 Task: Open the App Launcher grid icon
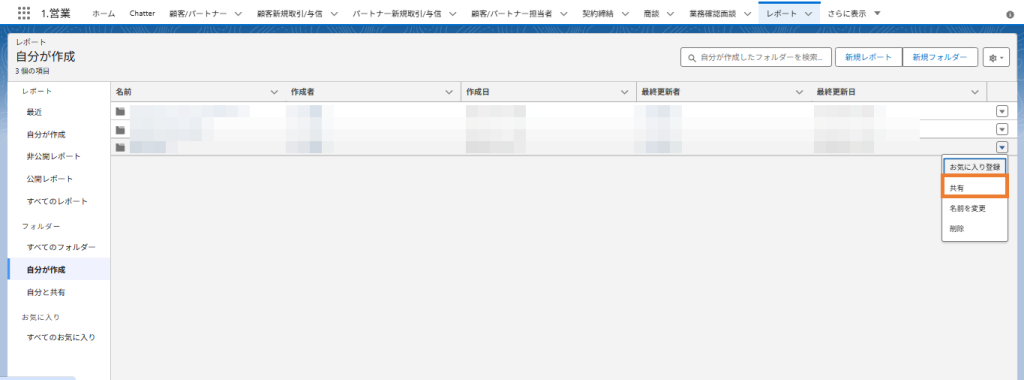24,12
